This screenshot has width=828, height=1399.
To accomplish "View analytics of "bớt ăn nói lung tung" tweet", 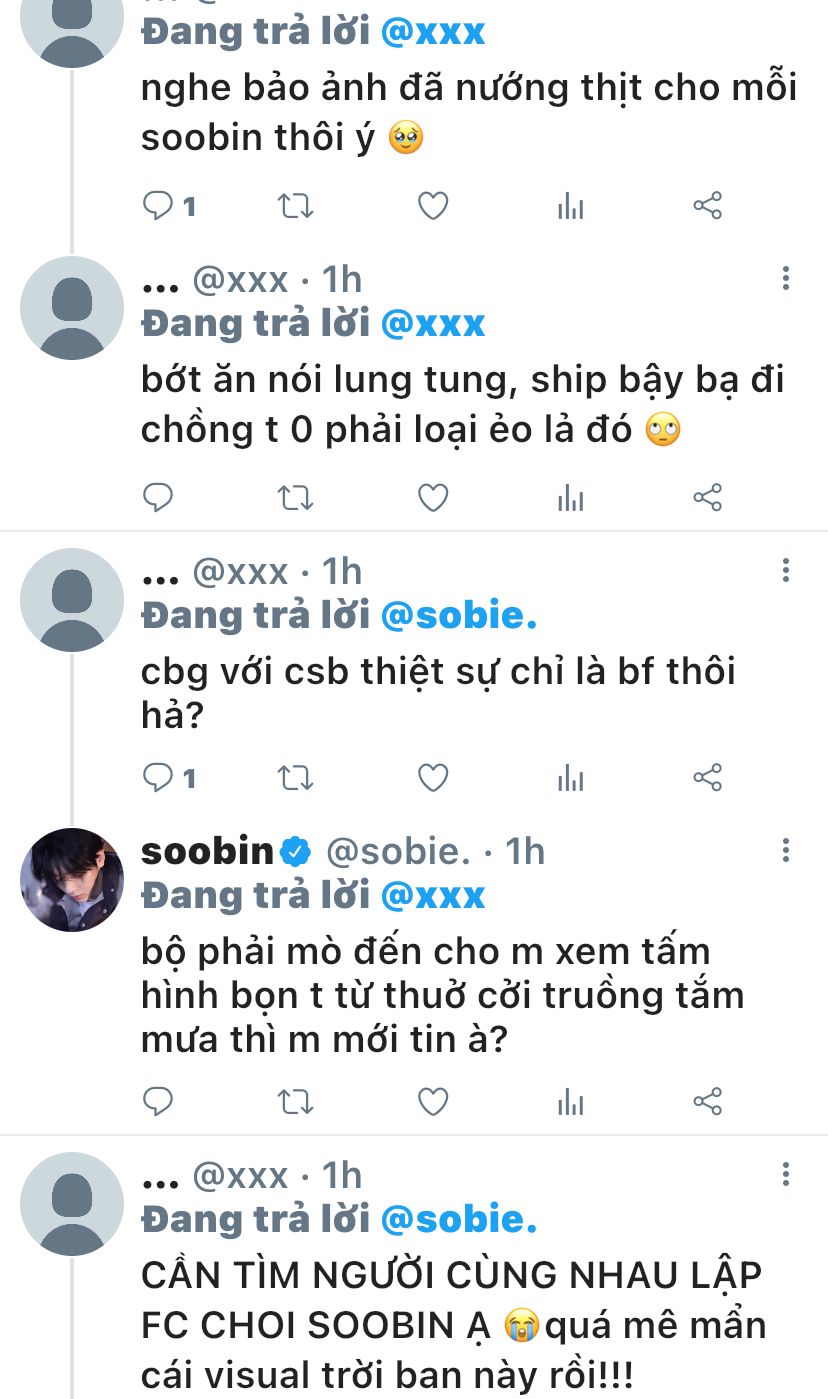I will (570, 497).
